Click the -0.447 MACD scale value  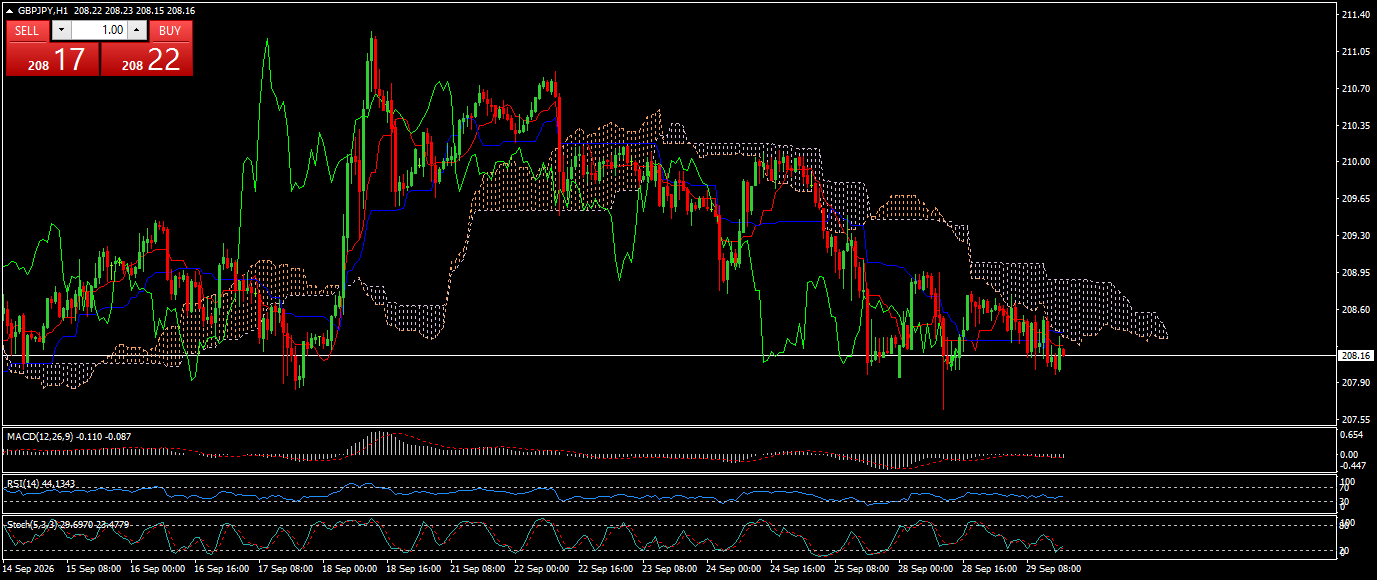(x=1354, y=465)
